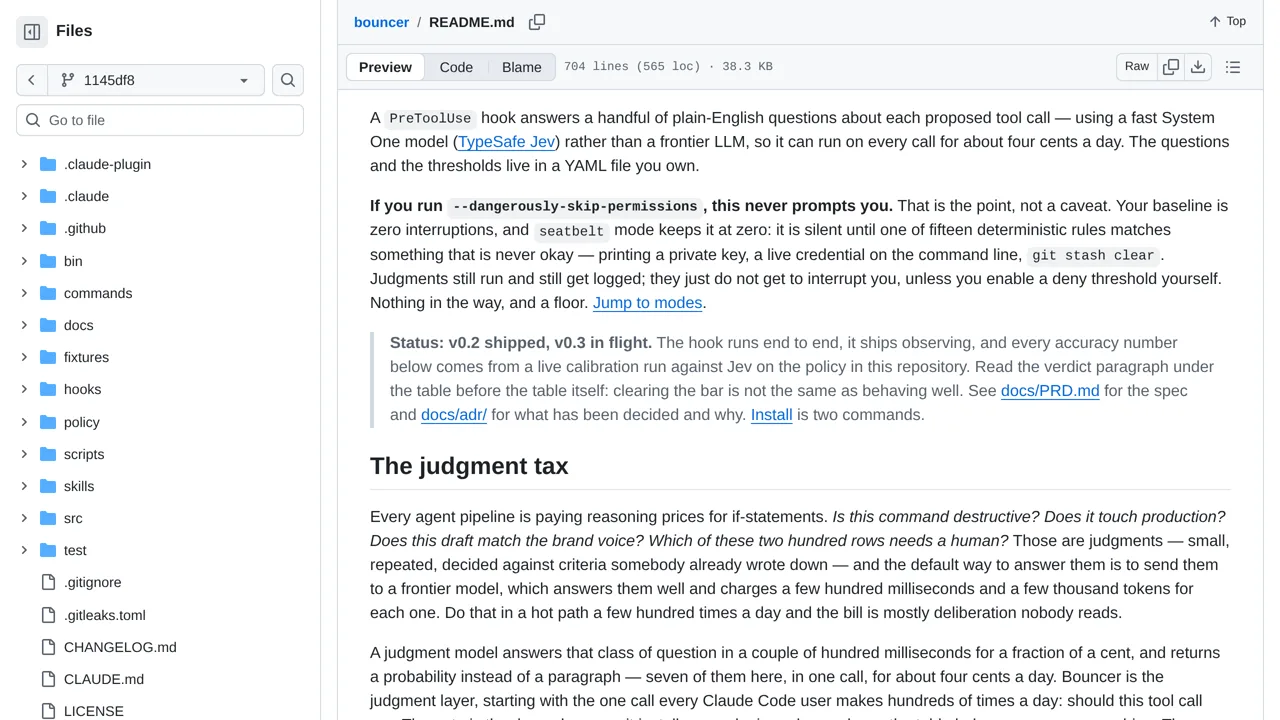Switch to the Blame view
Image resolution: width=1280 pixels, height=720 pixels.
[x=521, y=67]
